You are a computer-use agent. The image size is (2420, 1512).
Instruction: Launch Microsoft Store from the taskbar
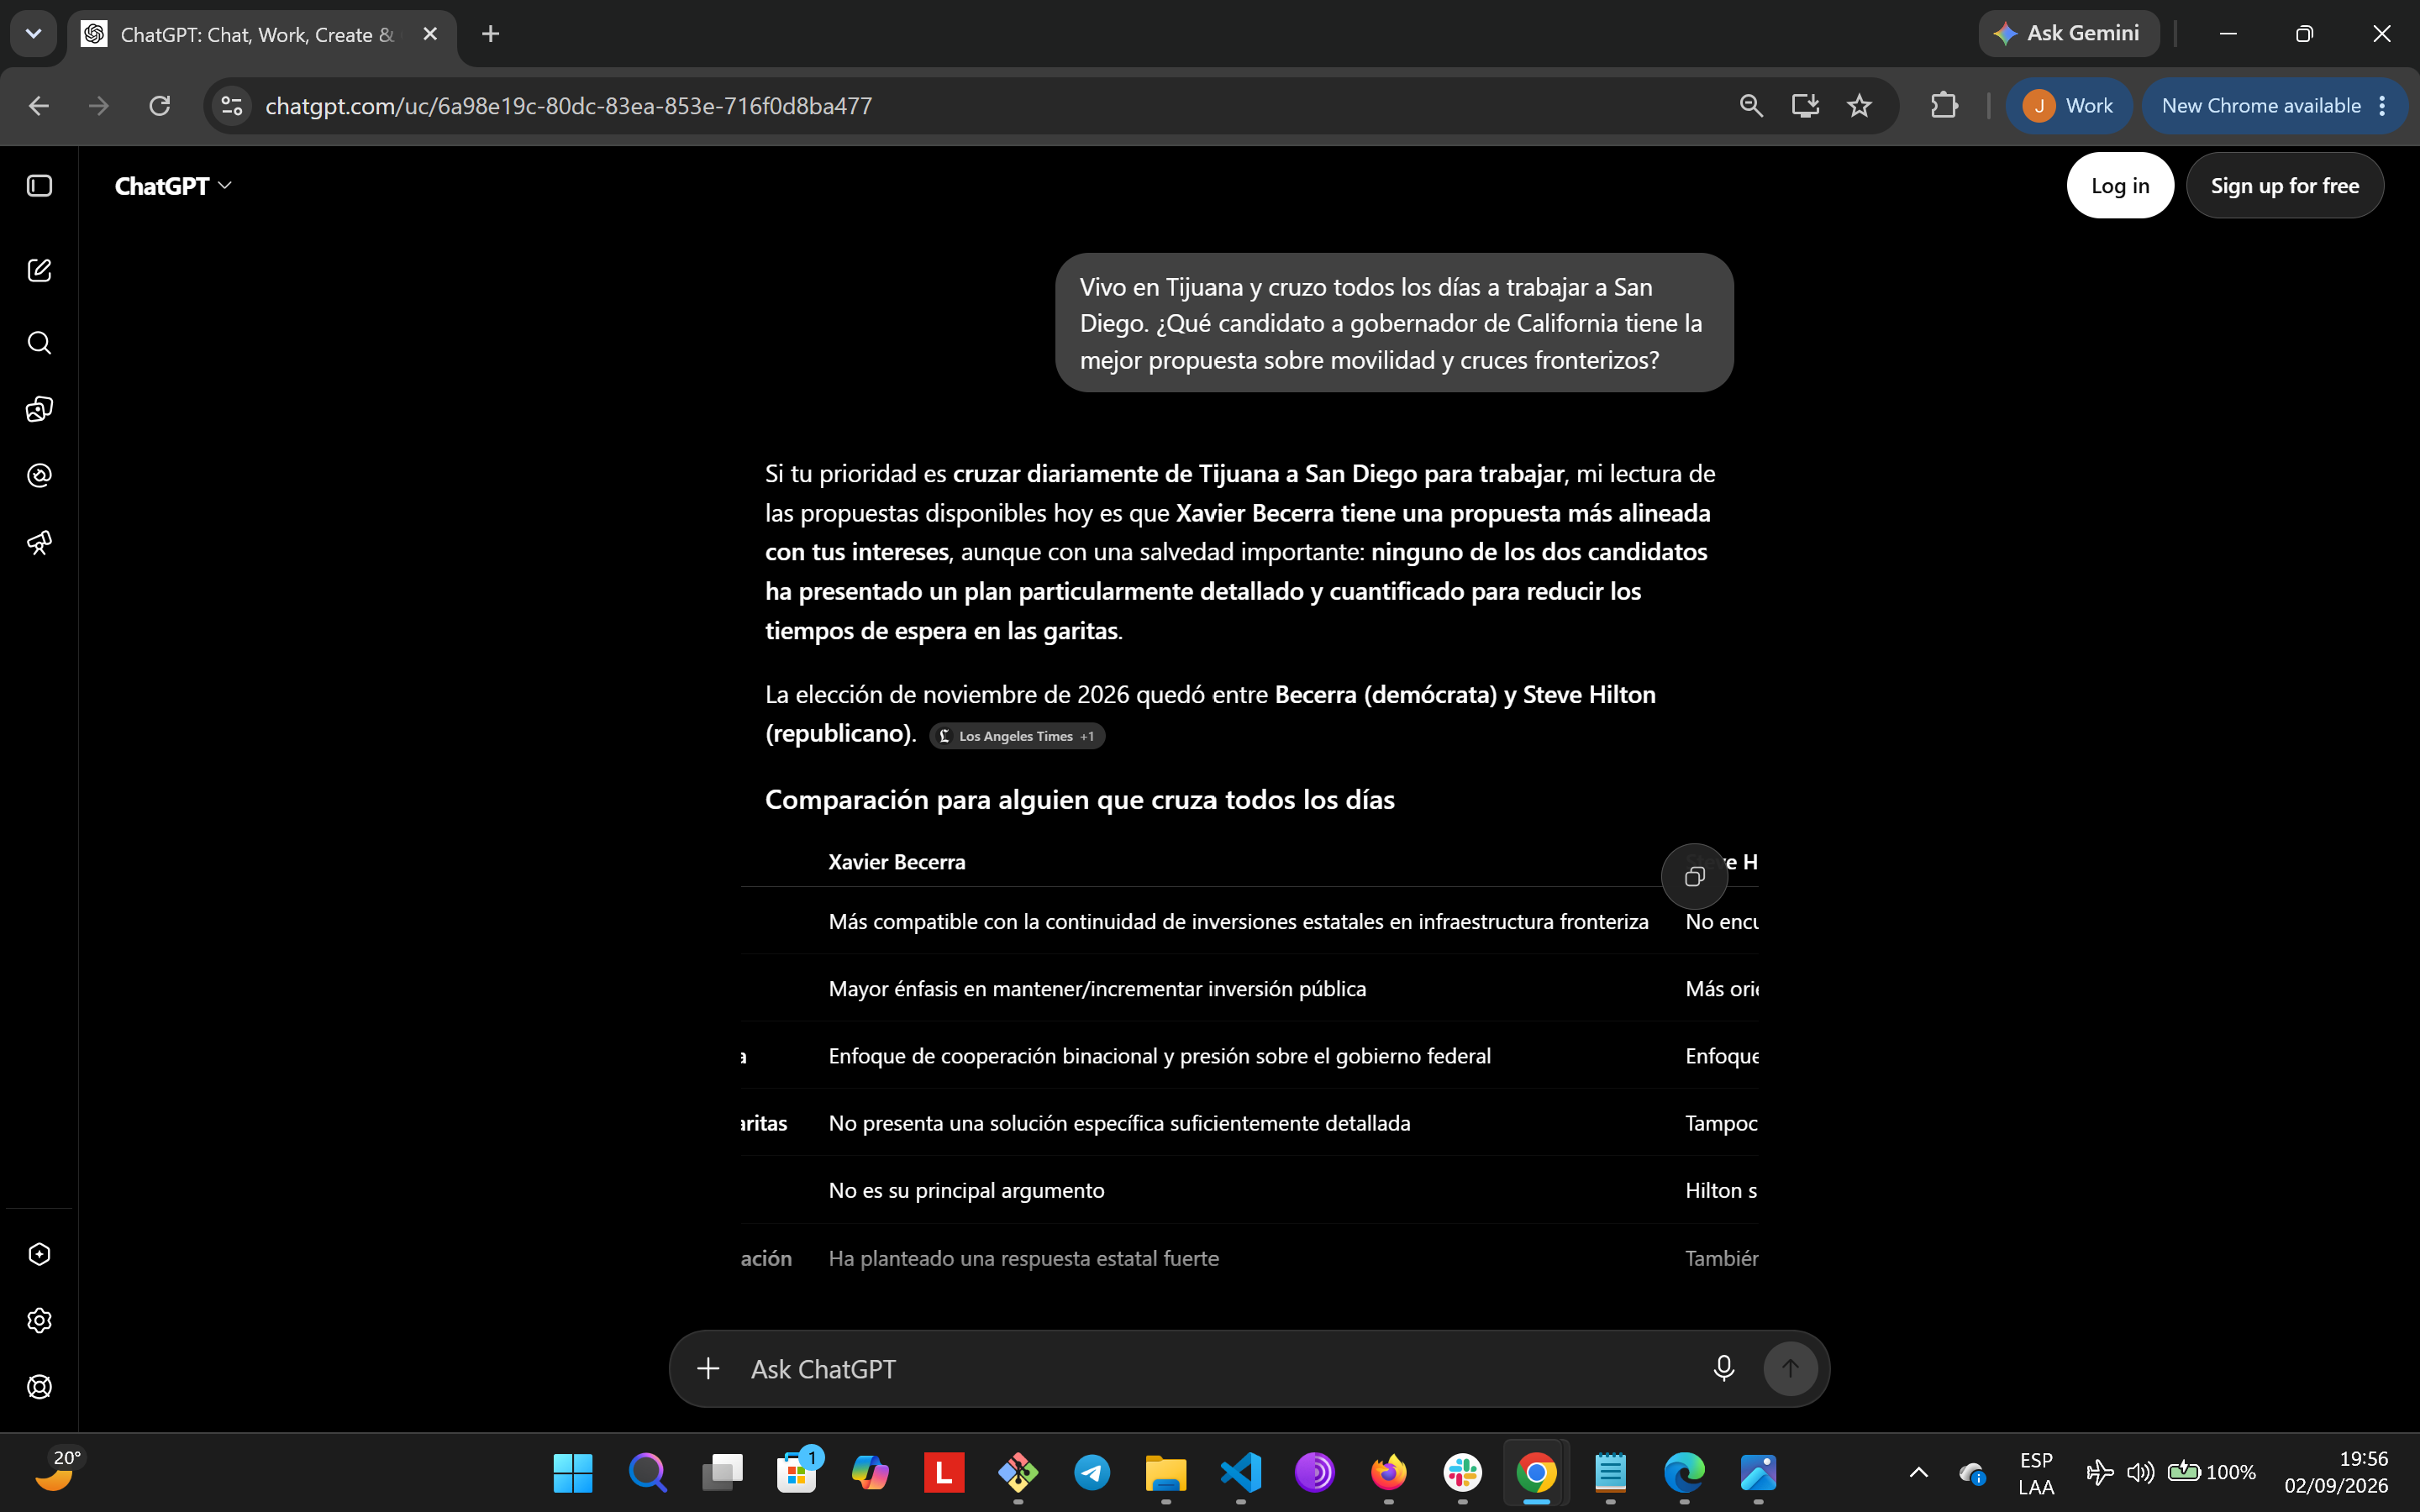click(797, 1473)
